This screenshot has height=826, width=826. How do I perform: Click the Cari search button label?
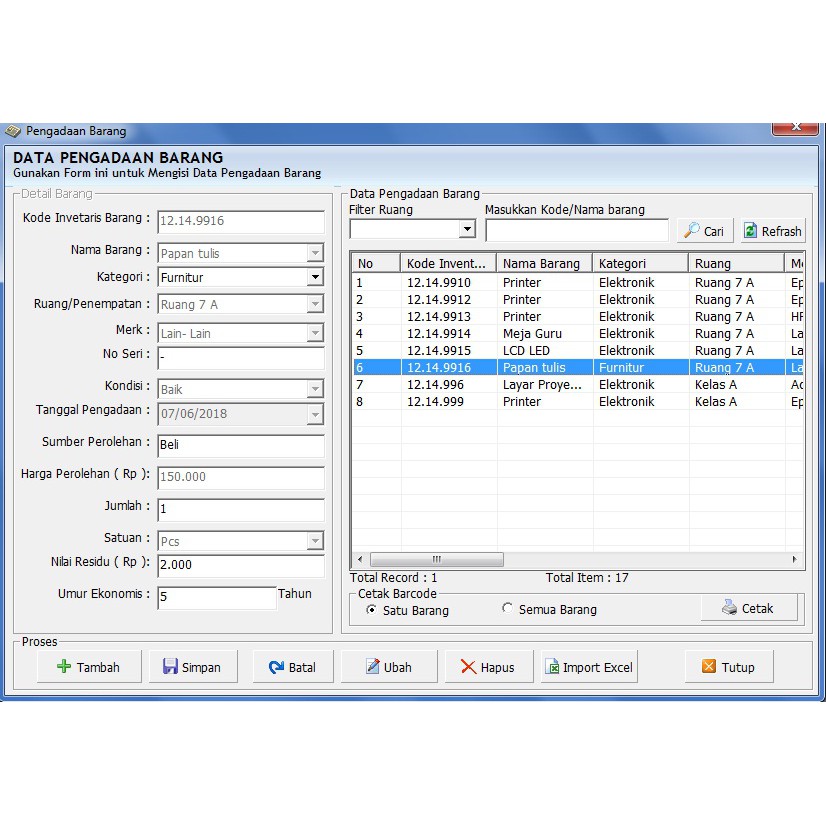pyautogui.click(x=714, y=231)
